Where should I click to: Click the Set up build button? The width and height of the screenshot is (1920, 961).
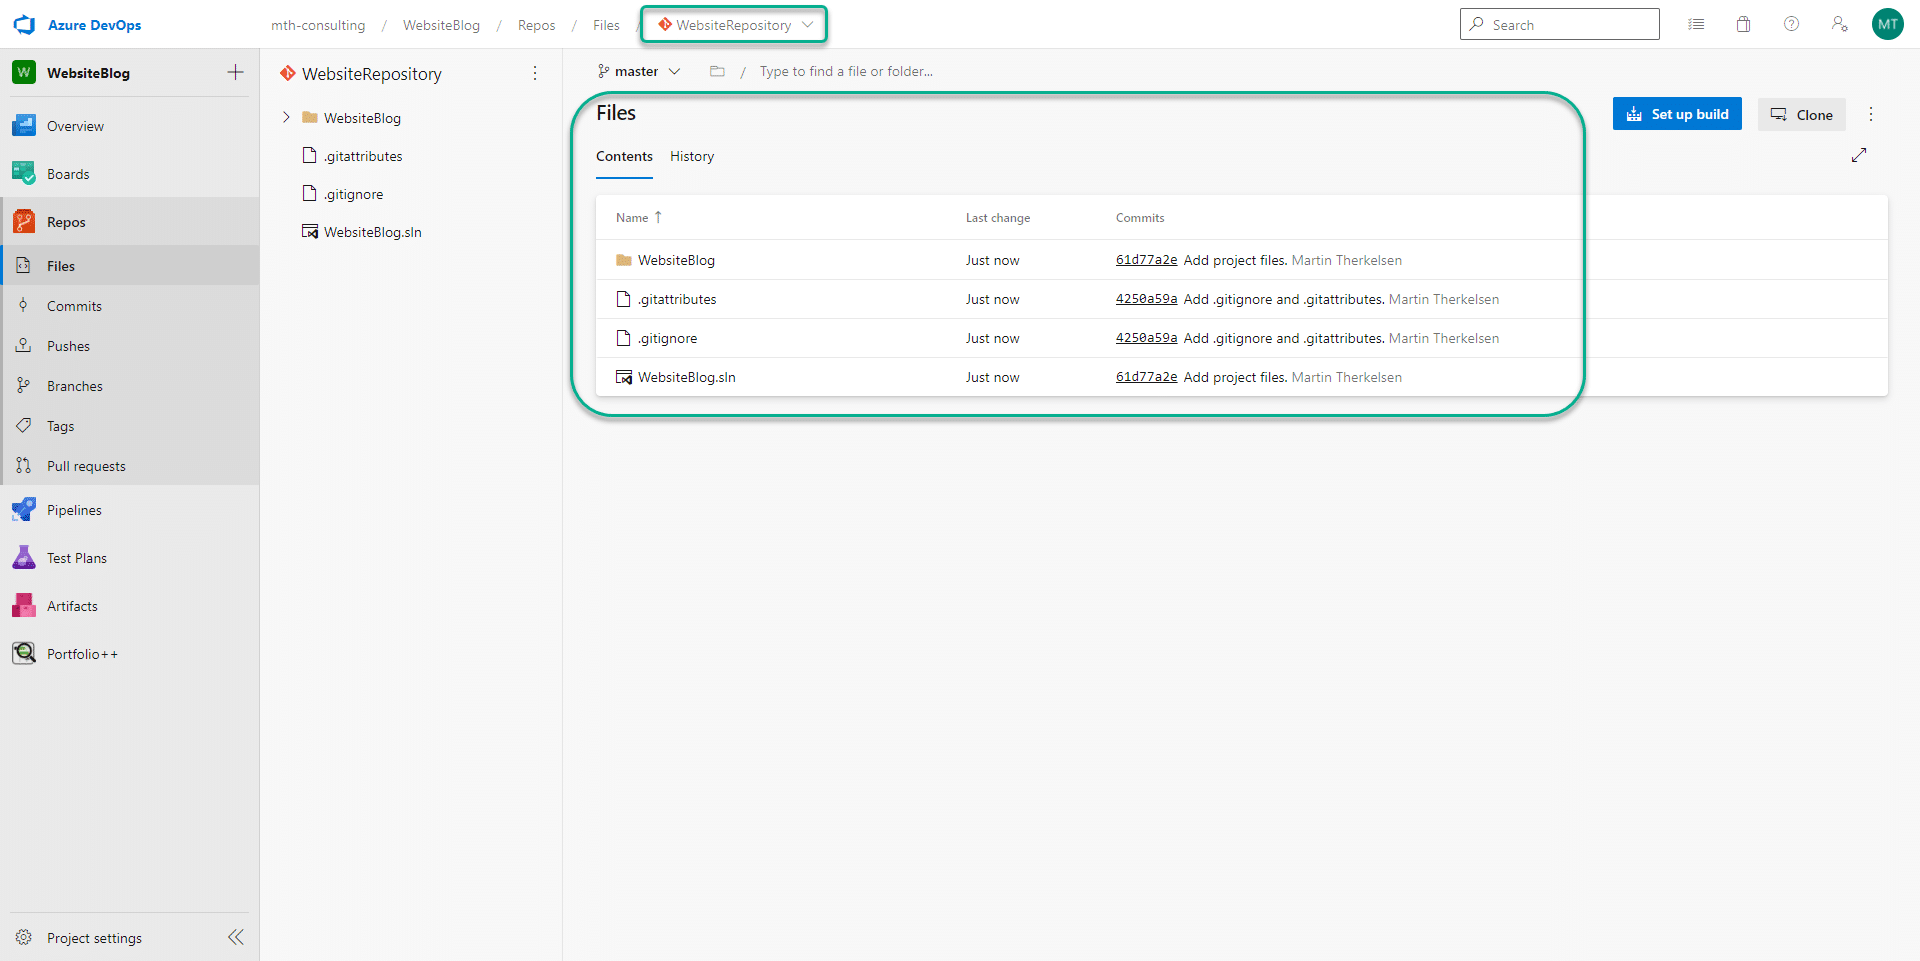point(1677,114)
